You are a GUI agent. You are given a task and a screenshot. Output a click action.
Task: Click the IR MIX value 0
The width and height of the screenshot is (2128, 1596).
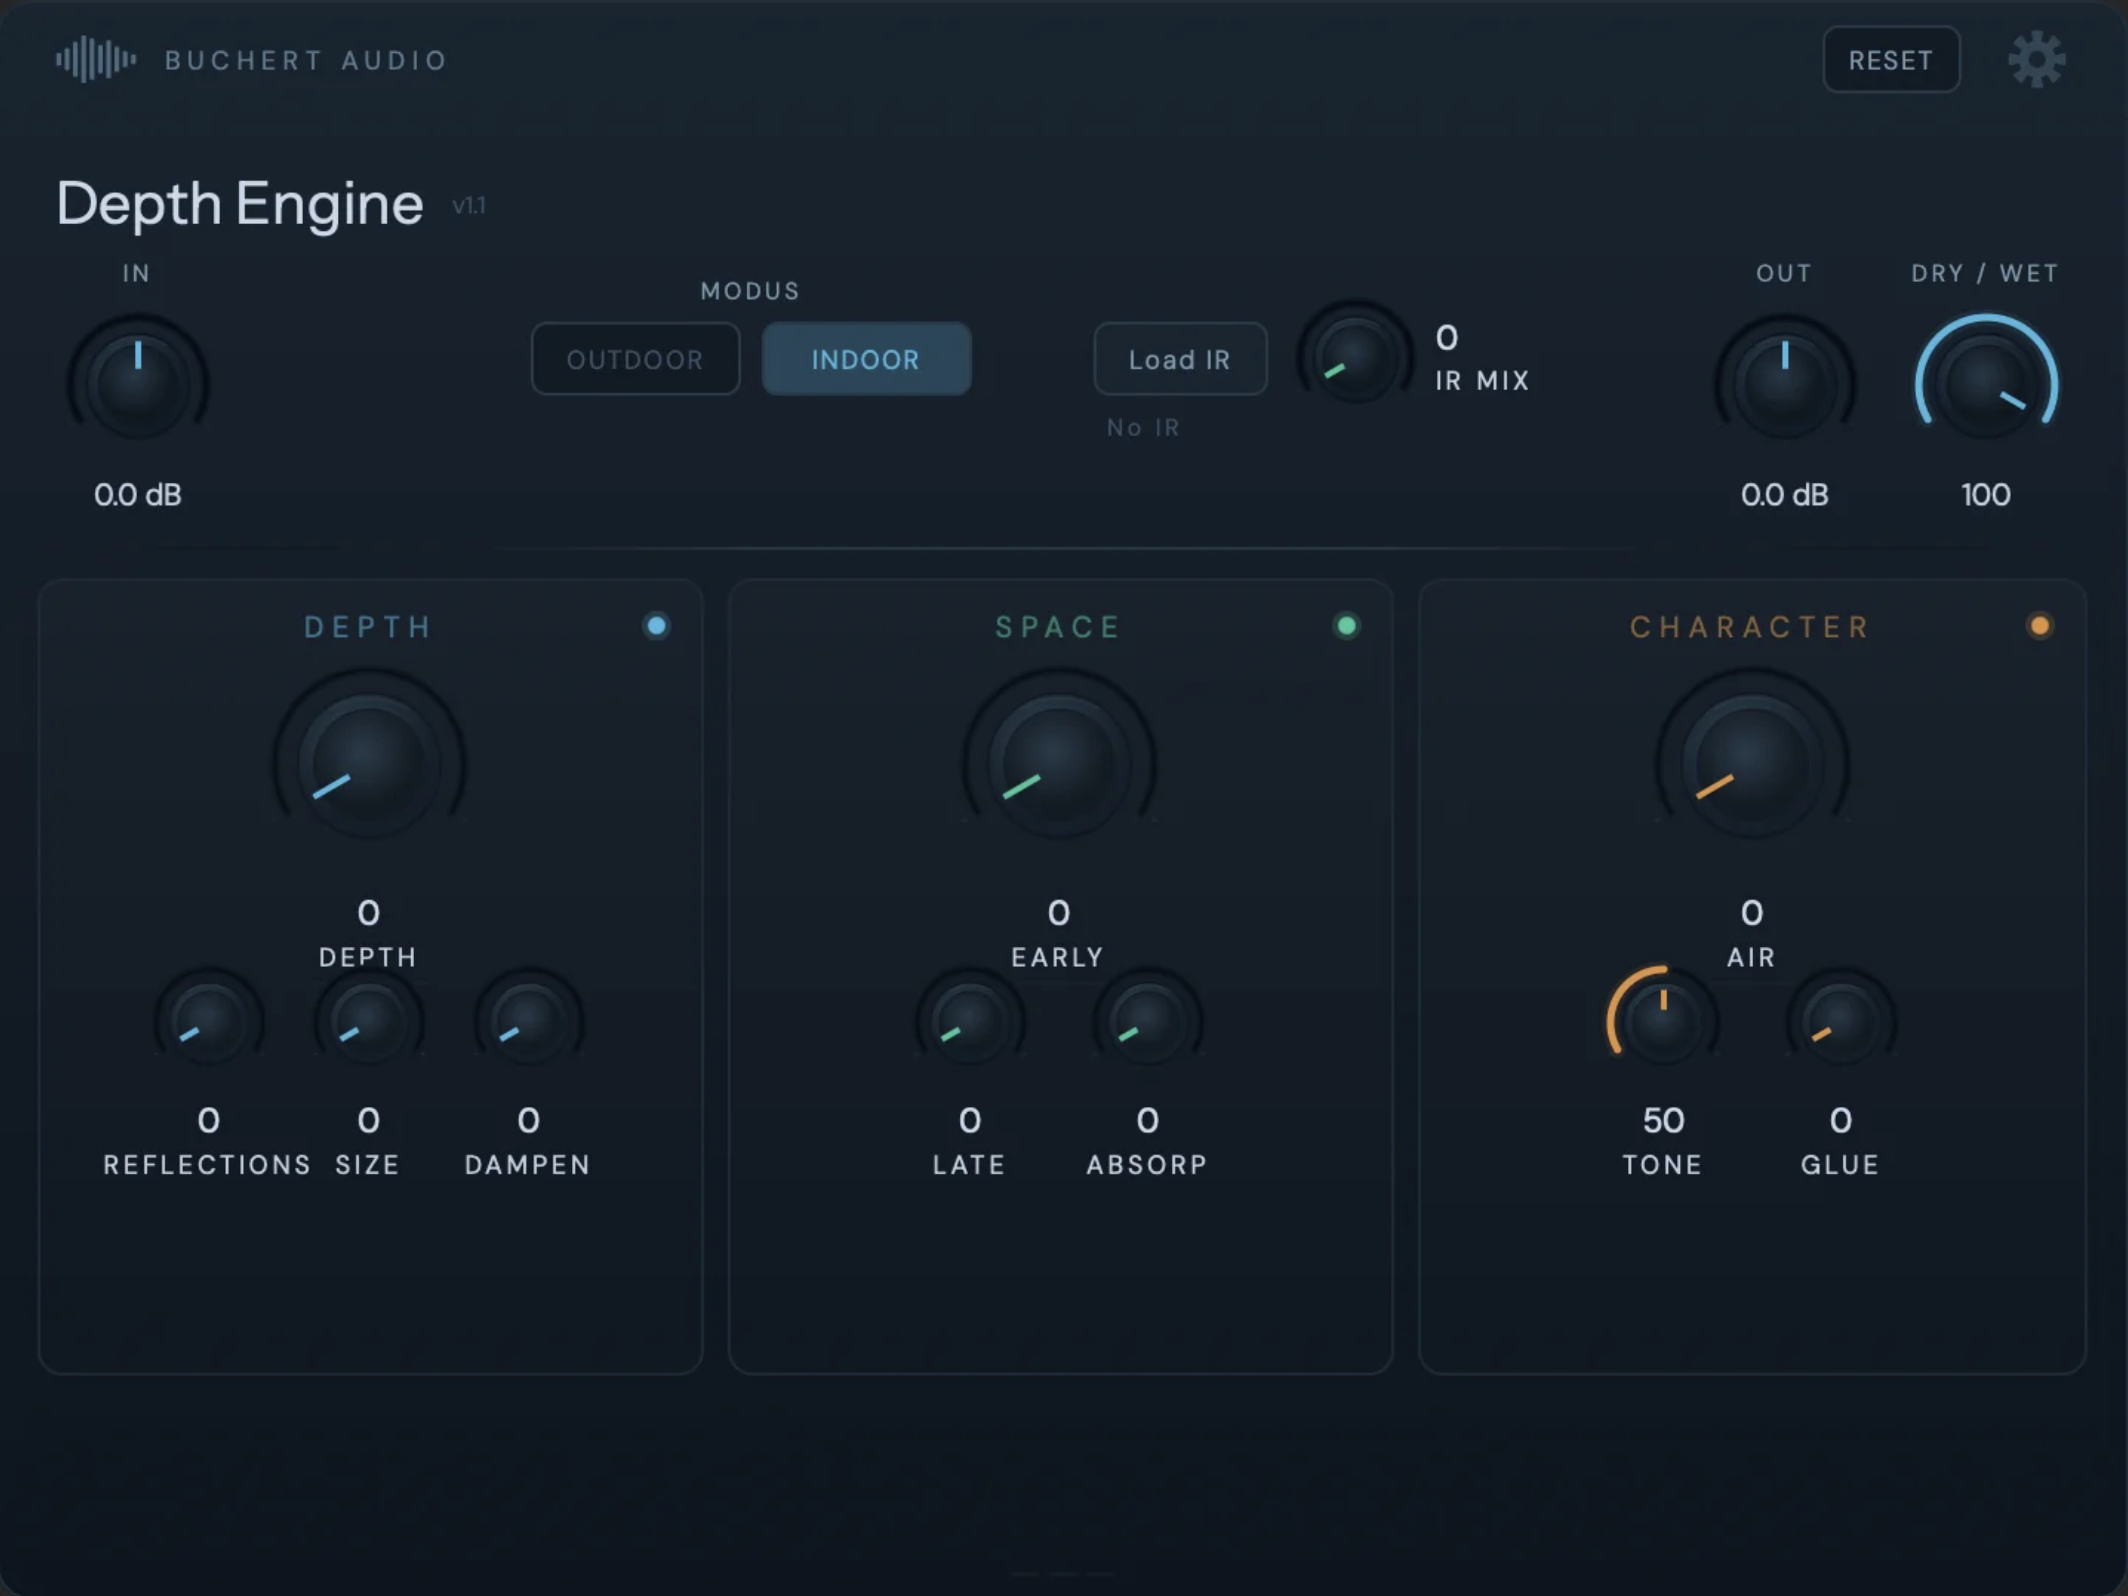pyautogui.click(x=1447, y=338)
